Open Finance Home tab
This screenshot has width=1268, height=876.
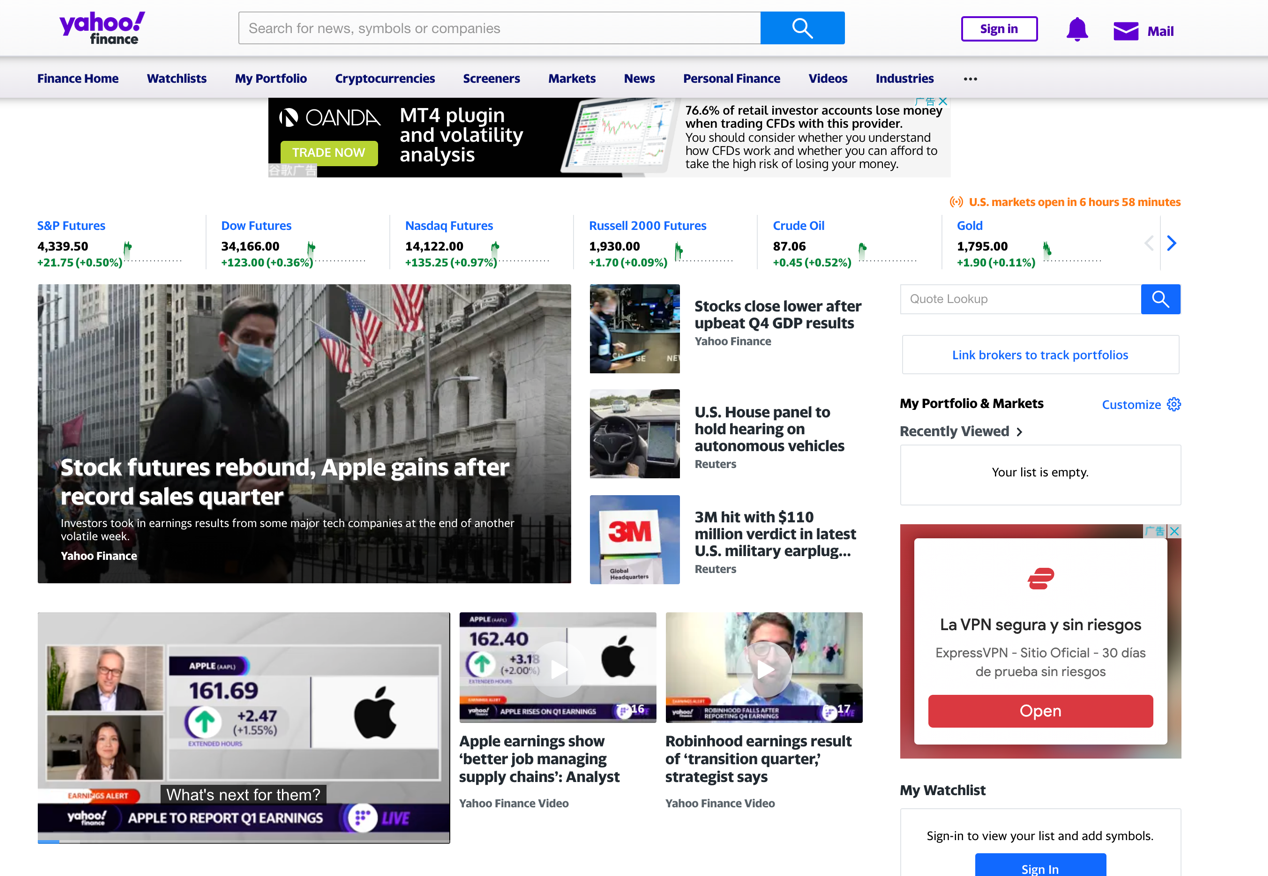(78, 78)
